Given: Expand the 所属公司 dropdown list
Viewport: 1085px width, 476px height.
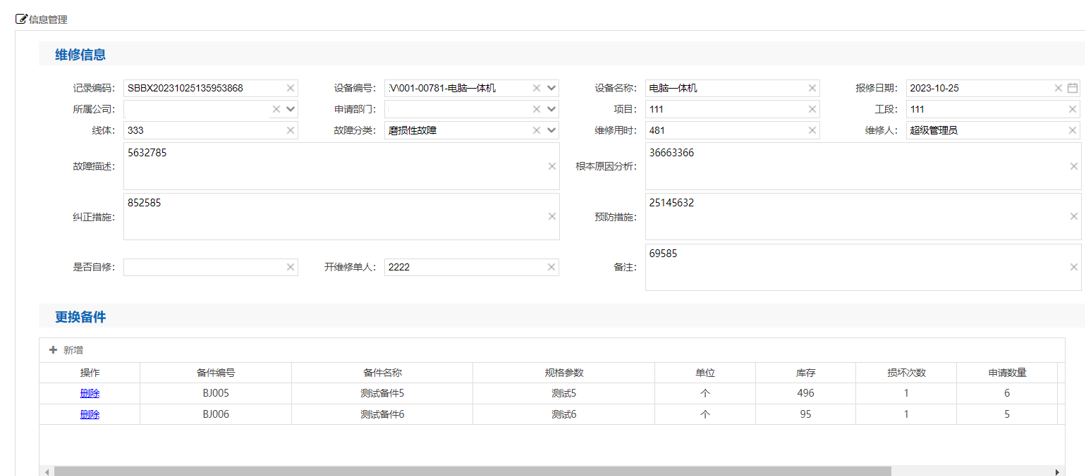Looking at the screenshot, I should click(290, 109).
